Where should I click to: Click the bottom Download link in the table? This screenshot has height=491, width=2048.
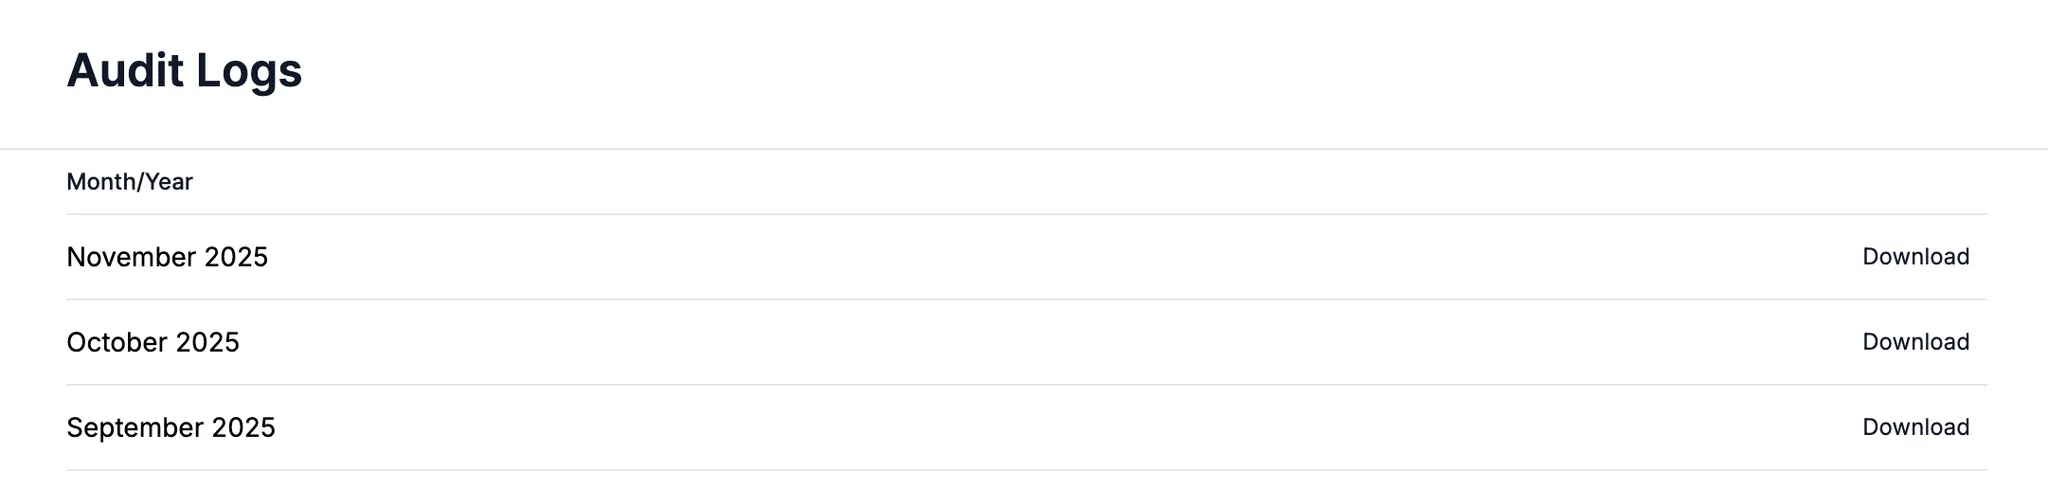(1915, 427)
